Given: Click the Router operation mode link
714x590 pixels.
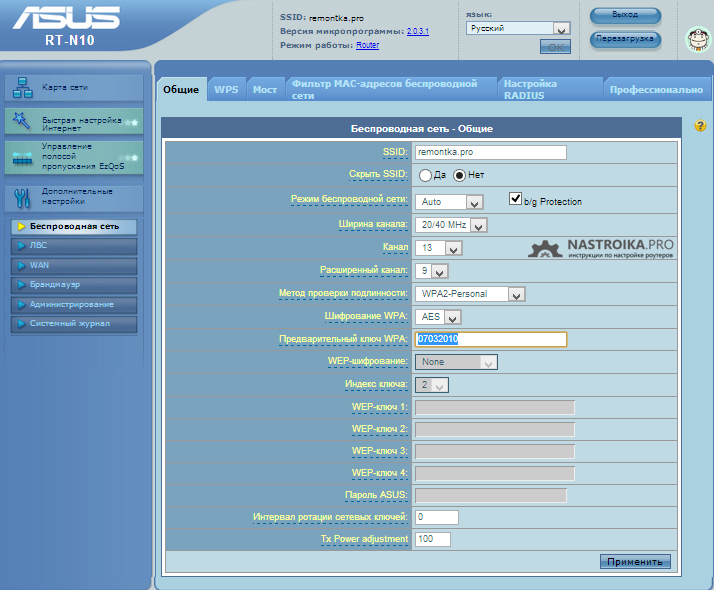Looking at the screenshot, I should (x=367, y=45).
